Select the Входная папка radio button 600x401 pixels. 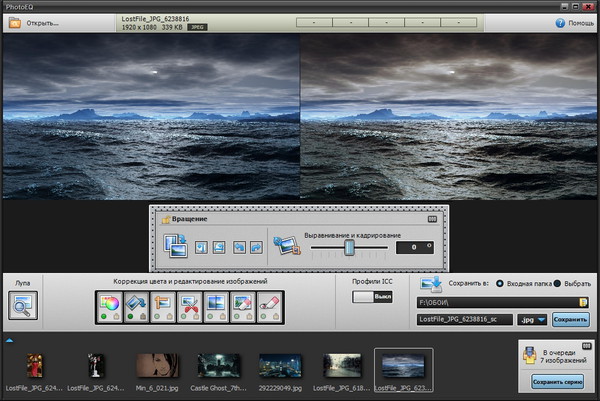coord(500,284)
